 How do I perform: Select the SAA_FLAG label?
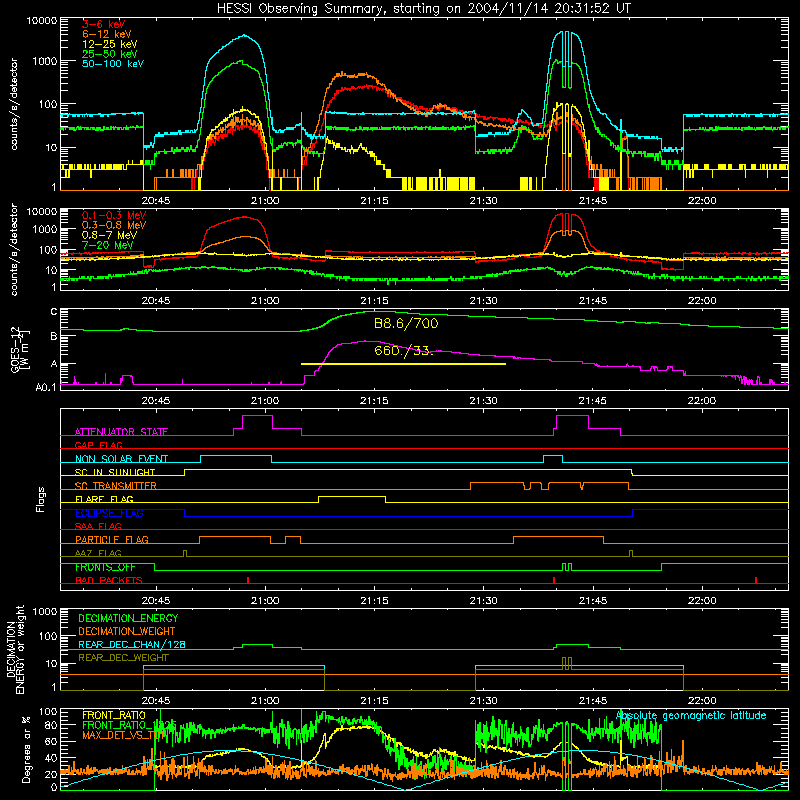tap(98, 526)
